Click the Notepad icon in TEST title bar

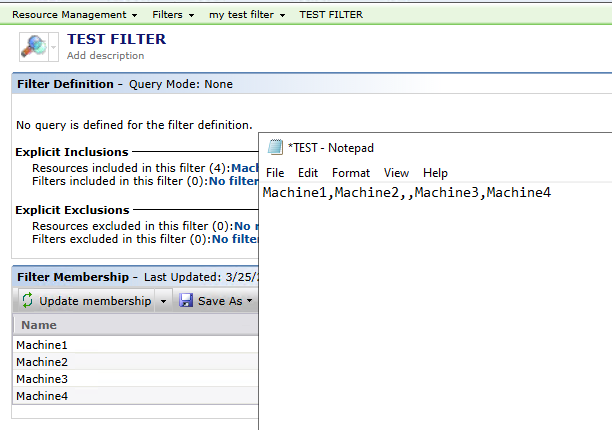click(x=275, y=147)
